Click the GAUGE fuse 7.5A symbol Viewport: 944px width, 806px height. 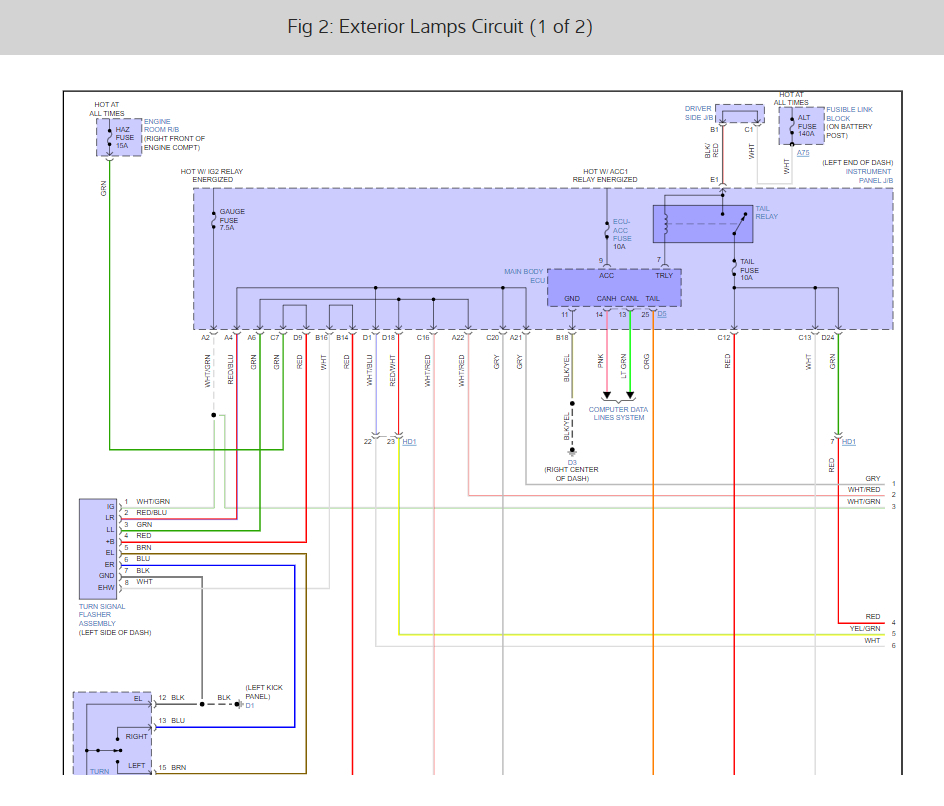point(213,219)
